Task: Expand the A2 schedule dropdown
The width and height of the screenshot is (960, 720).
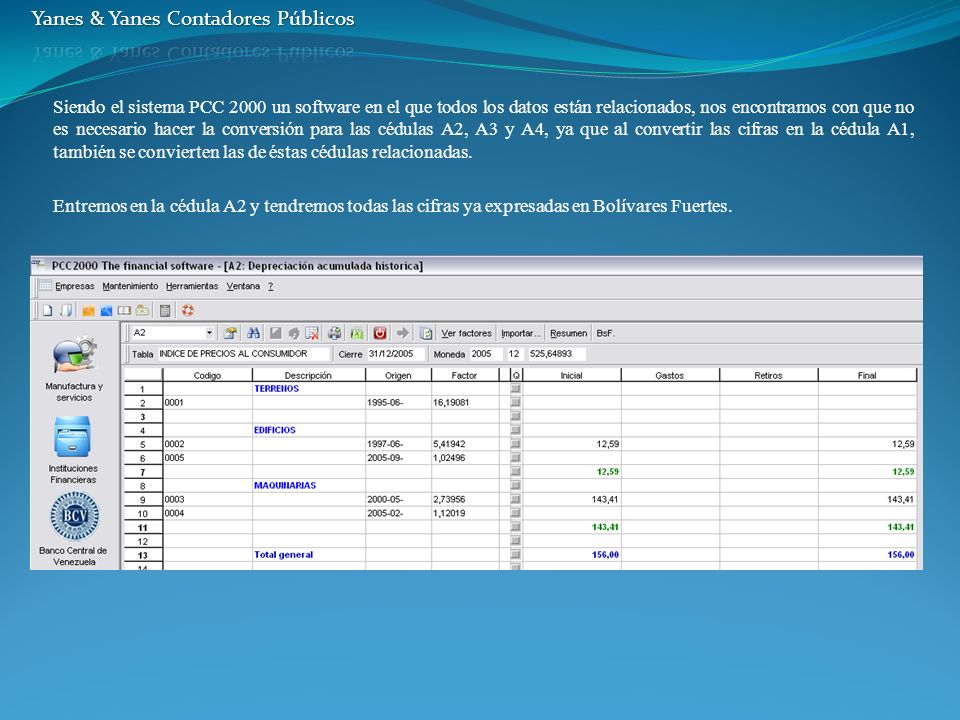Action: pos(209,333)
